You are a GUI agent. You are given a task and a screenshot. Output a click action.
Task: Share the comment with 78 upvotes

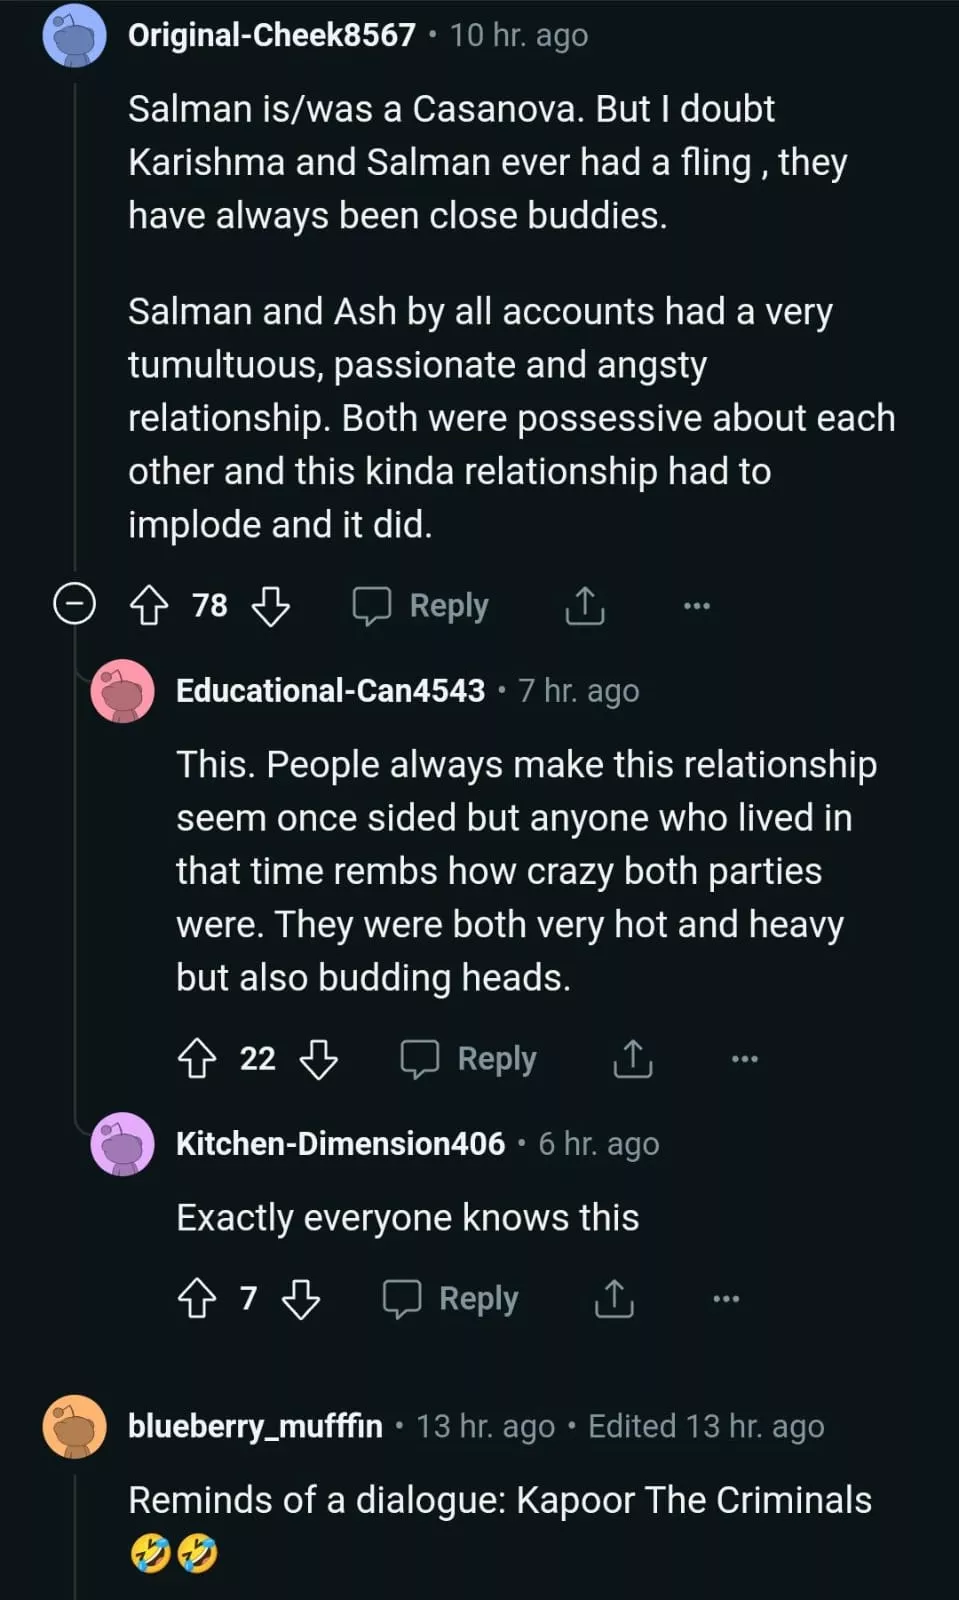click(x=585, y=606)
